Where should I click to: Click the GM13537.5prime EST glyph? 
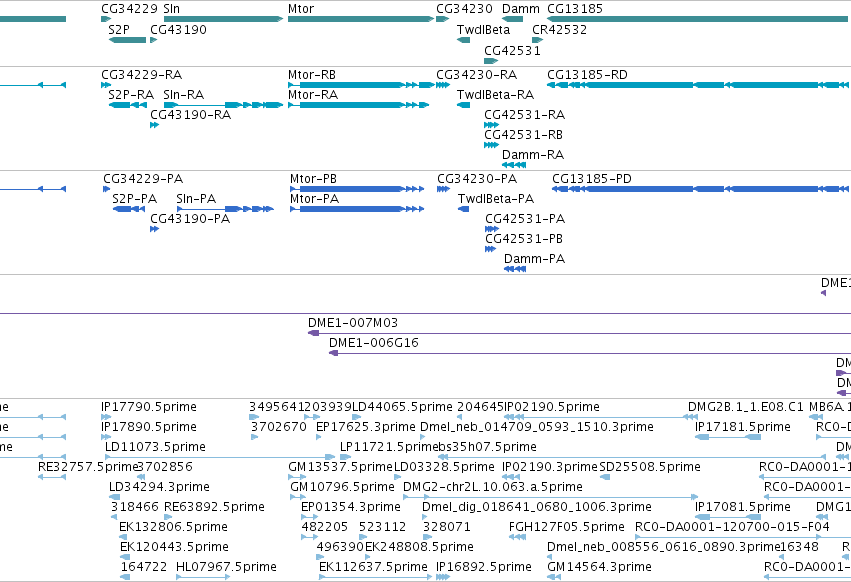pos(297,477)
